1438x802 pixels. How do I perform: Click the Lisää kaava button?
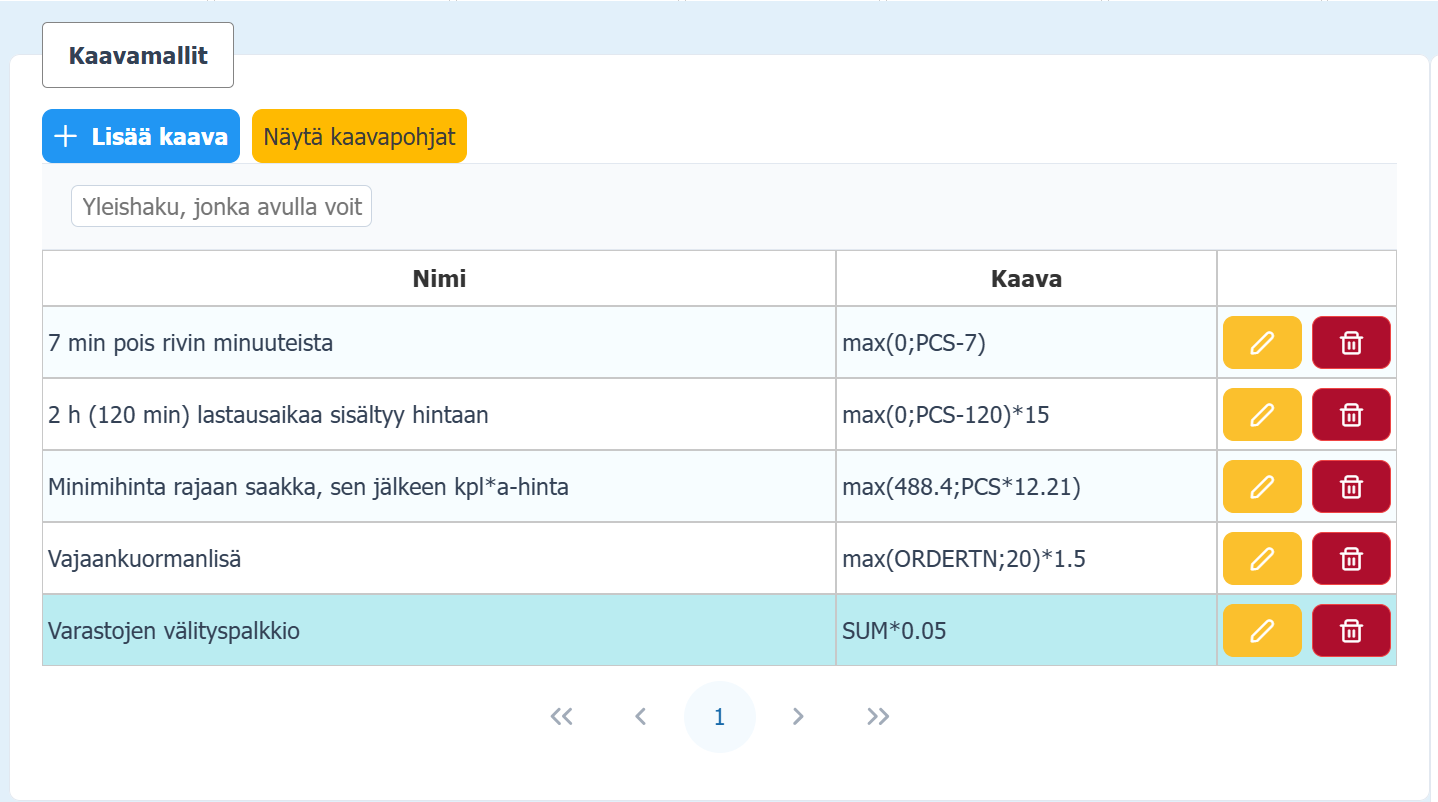[x=141, y=136]
